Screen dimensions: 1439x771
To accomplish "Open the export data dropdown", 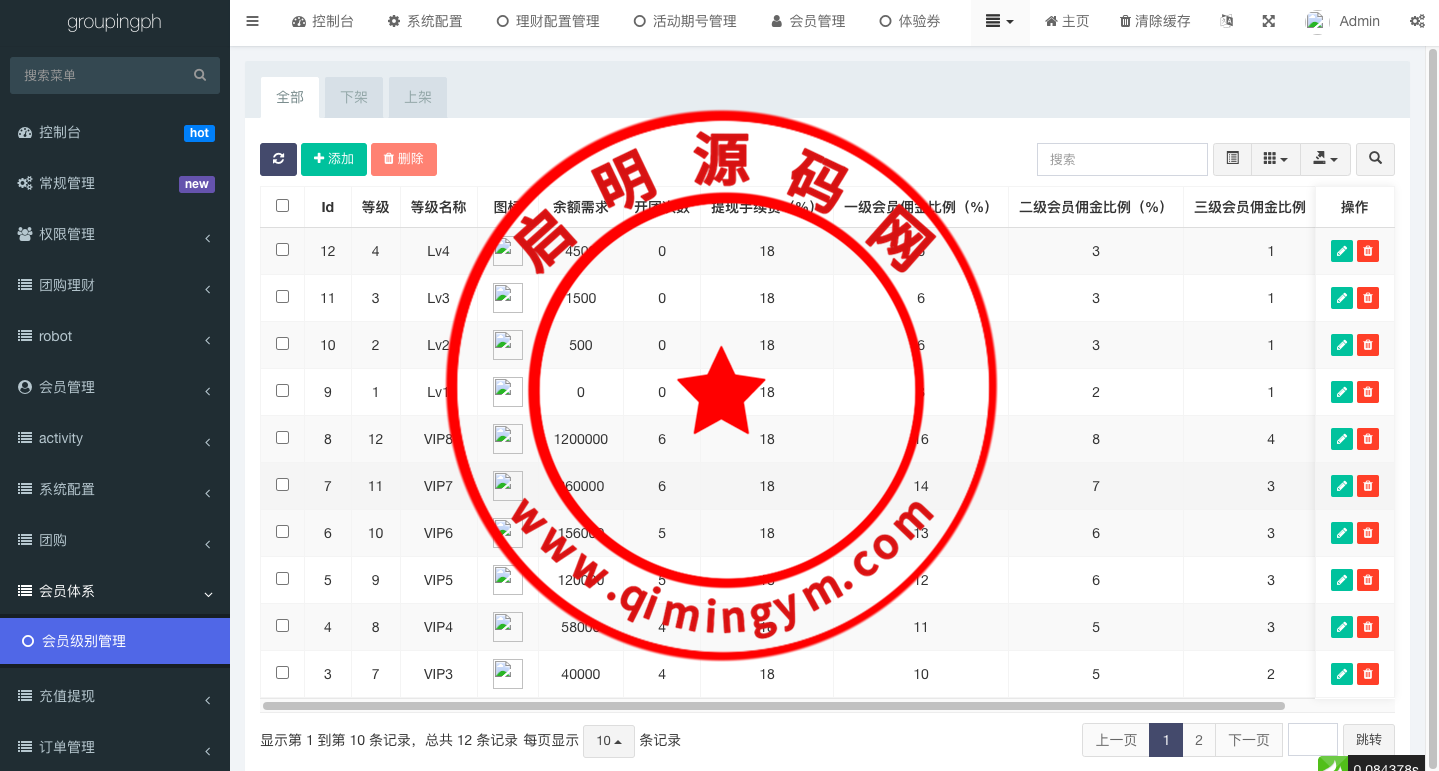I will pos(1325,159).
